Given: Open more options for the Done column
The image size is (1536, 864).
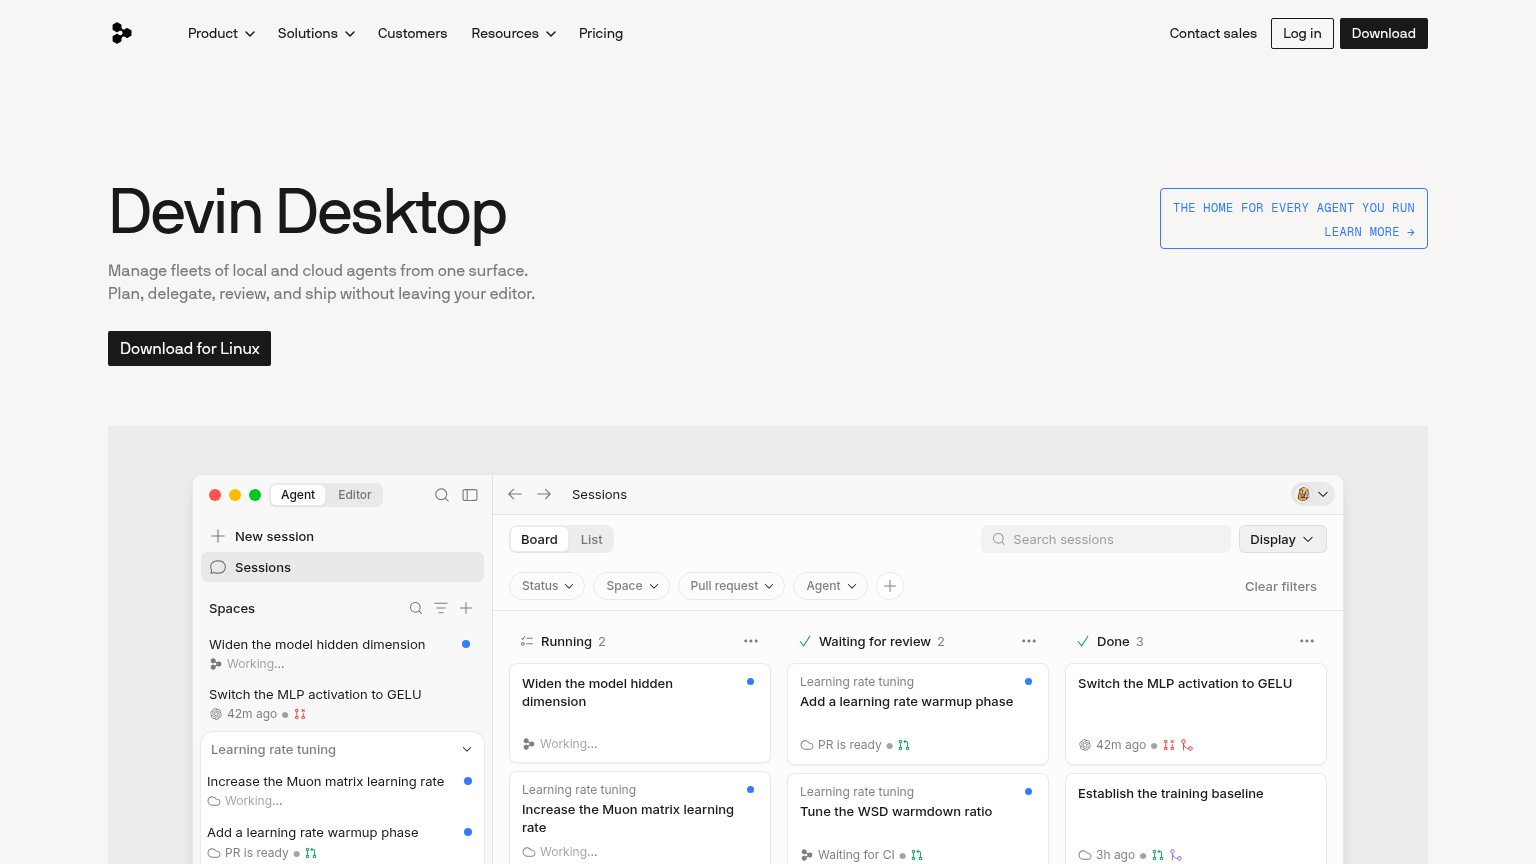Looking at the screenshot, I should tap(1307, 641).
